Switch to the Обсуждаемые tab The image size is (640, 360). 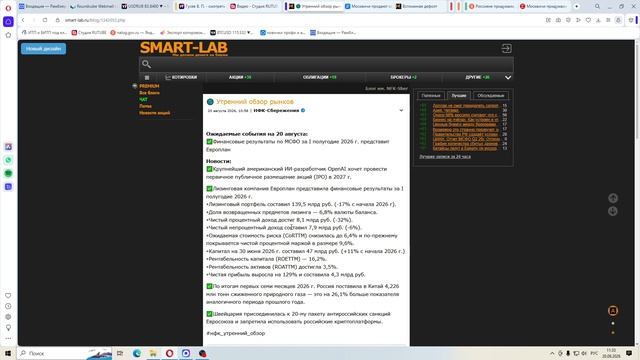coord(491,96)
